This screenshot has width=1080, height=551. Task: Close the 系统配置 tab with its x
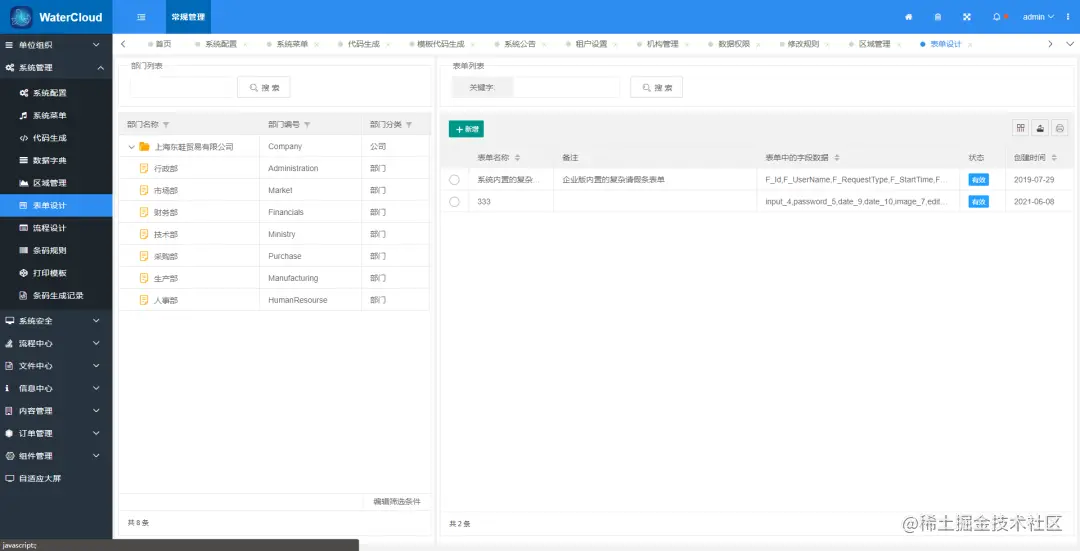(x=246, y=45)
